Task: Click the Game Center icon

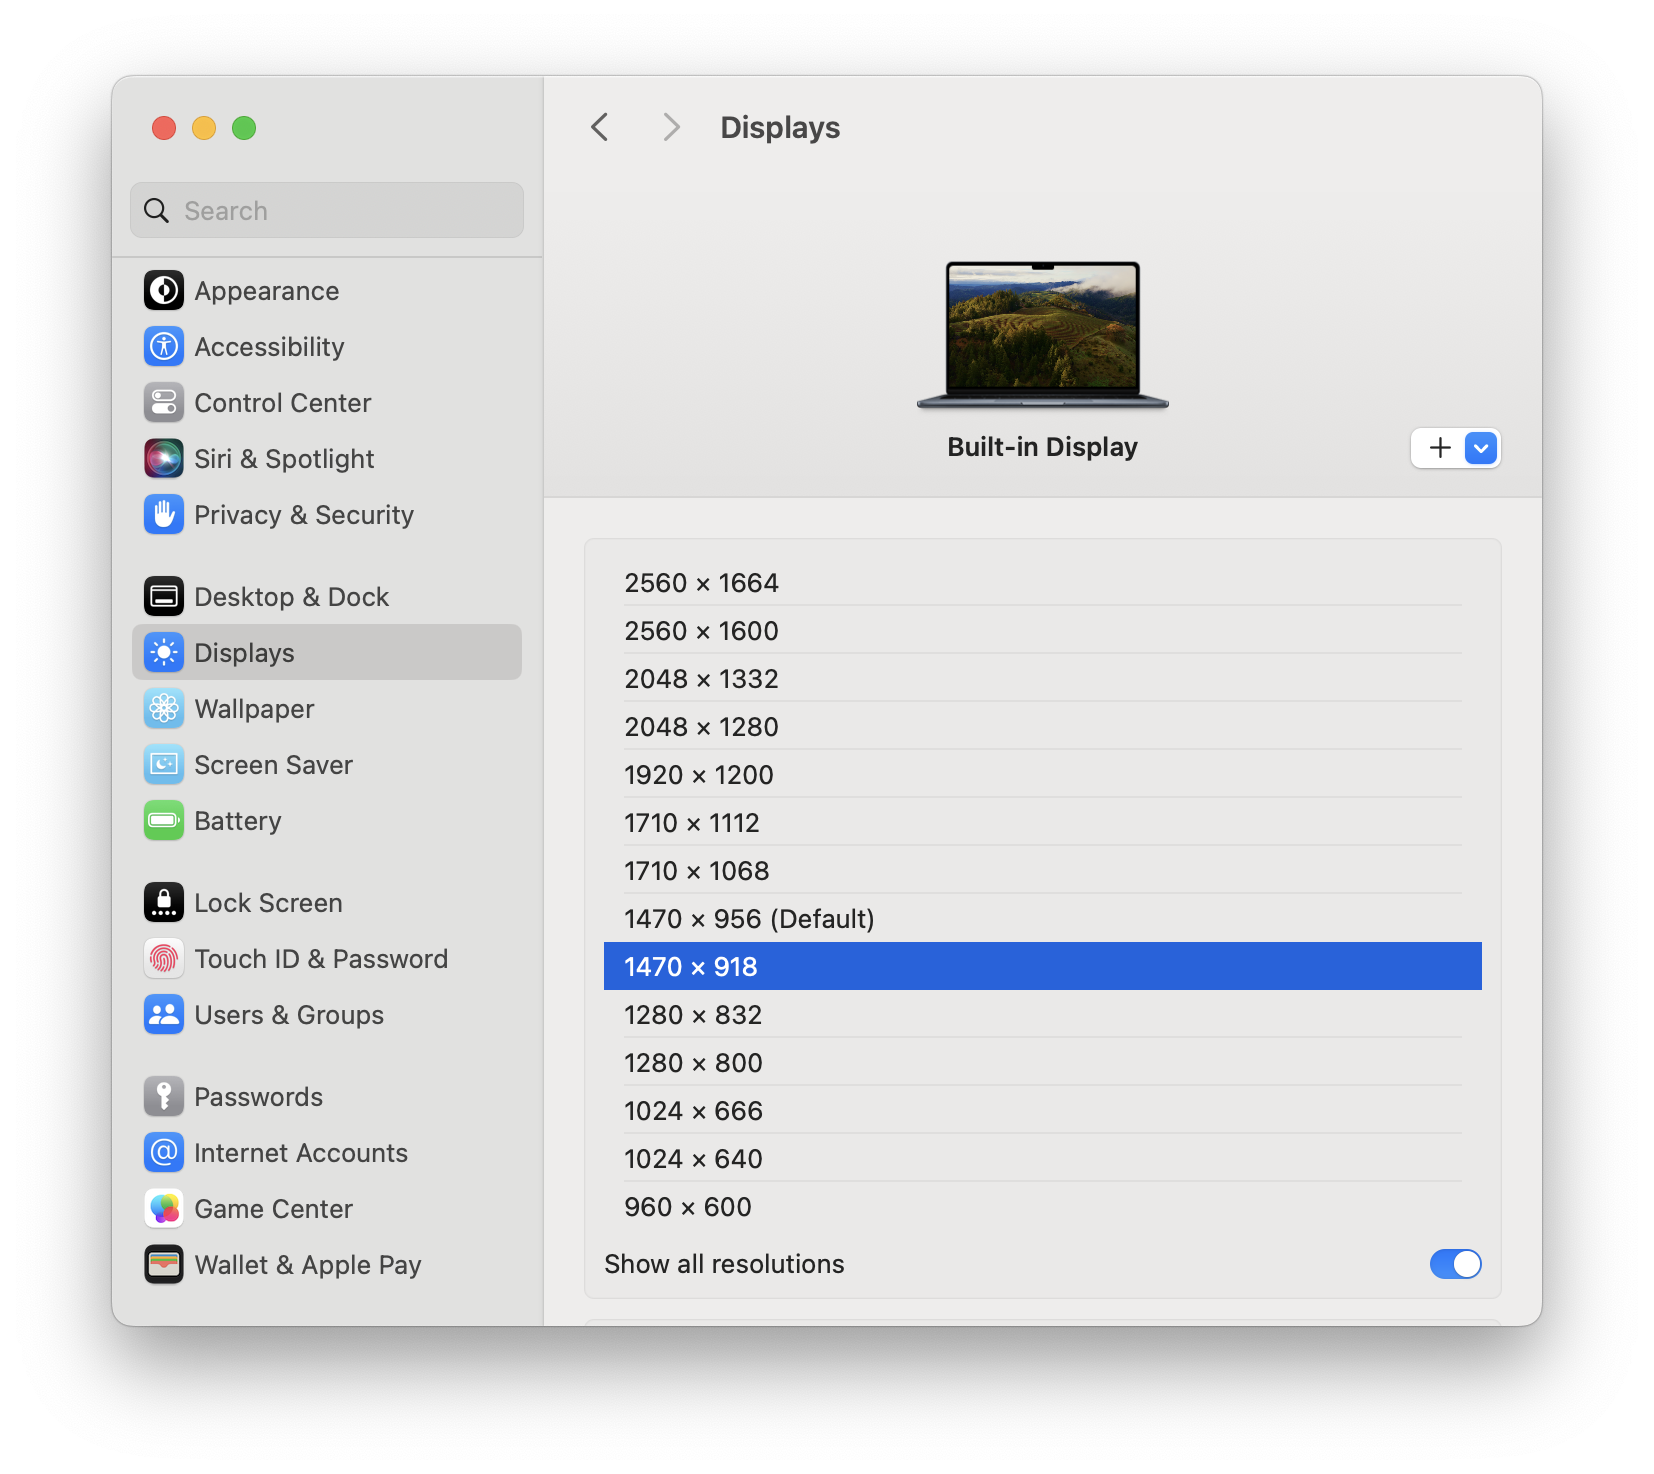Action: point(164,1209)
